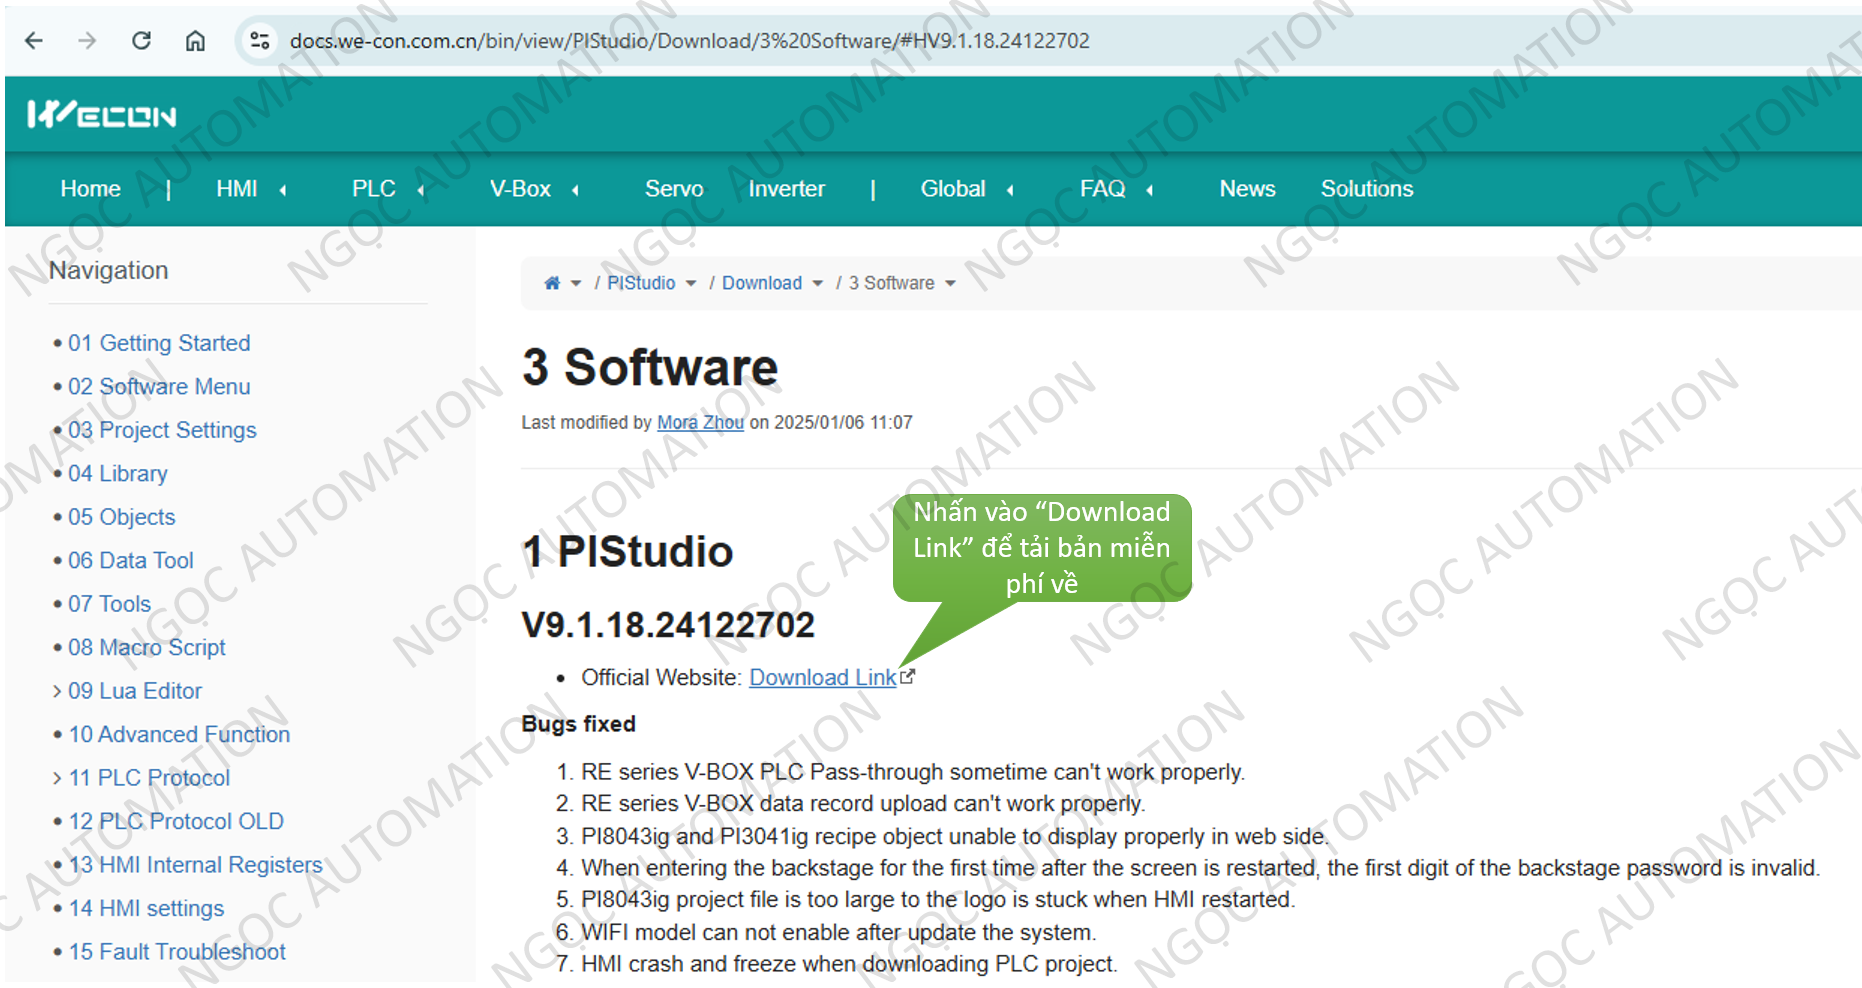Image resolution: width=1862 pixels, height=988 pixels.
Task: Open the PIStudio breadcrumb dropdown caret
Action: 691,284
